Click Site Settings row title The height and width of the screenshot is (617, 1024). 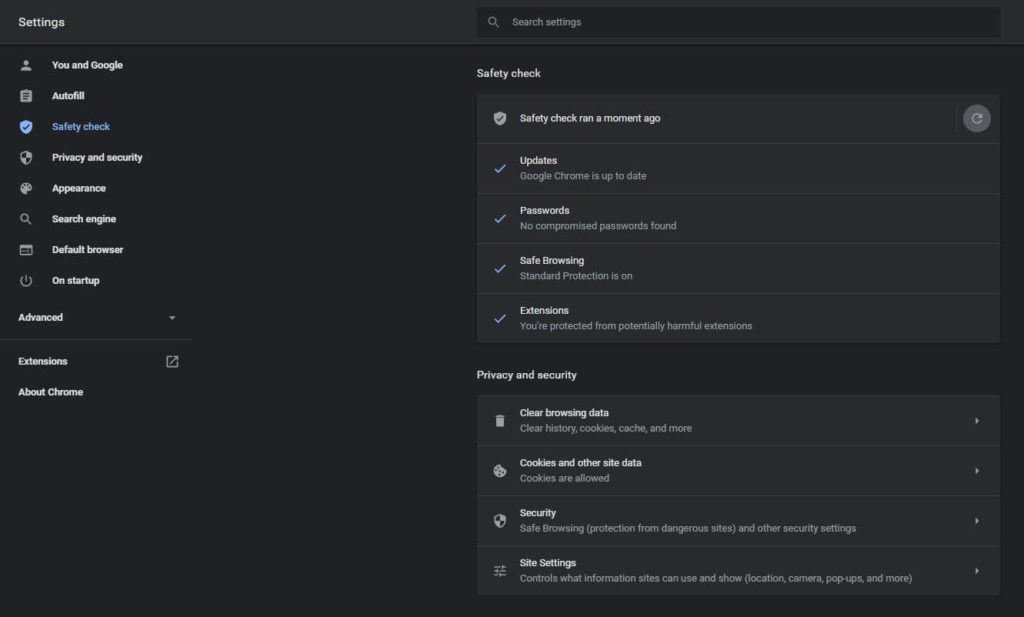(x=548, y=563)
